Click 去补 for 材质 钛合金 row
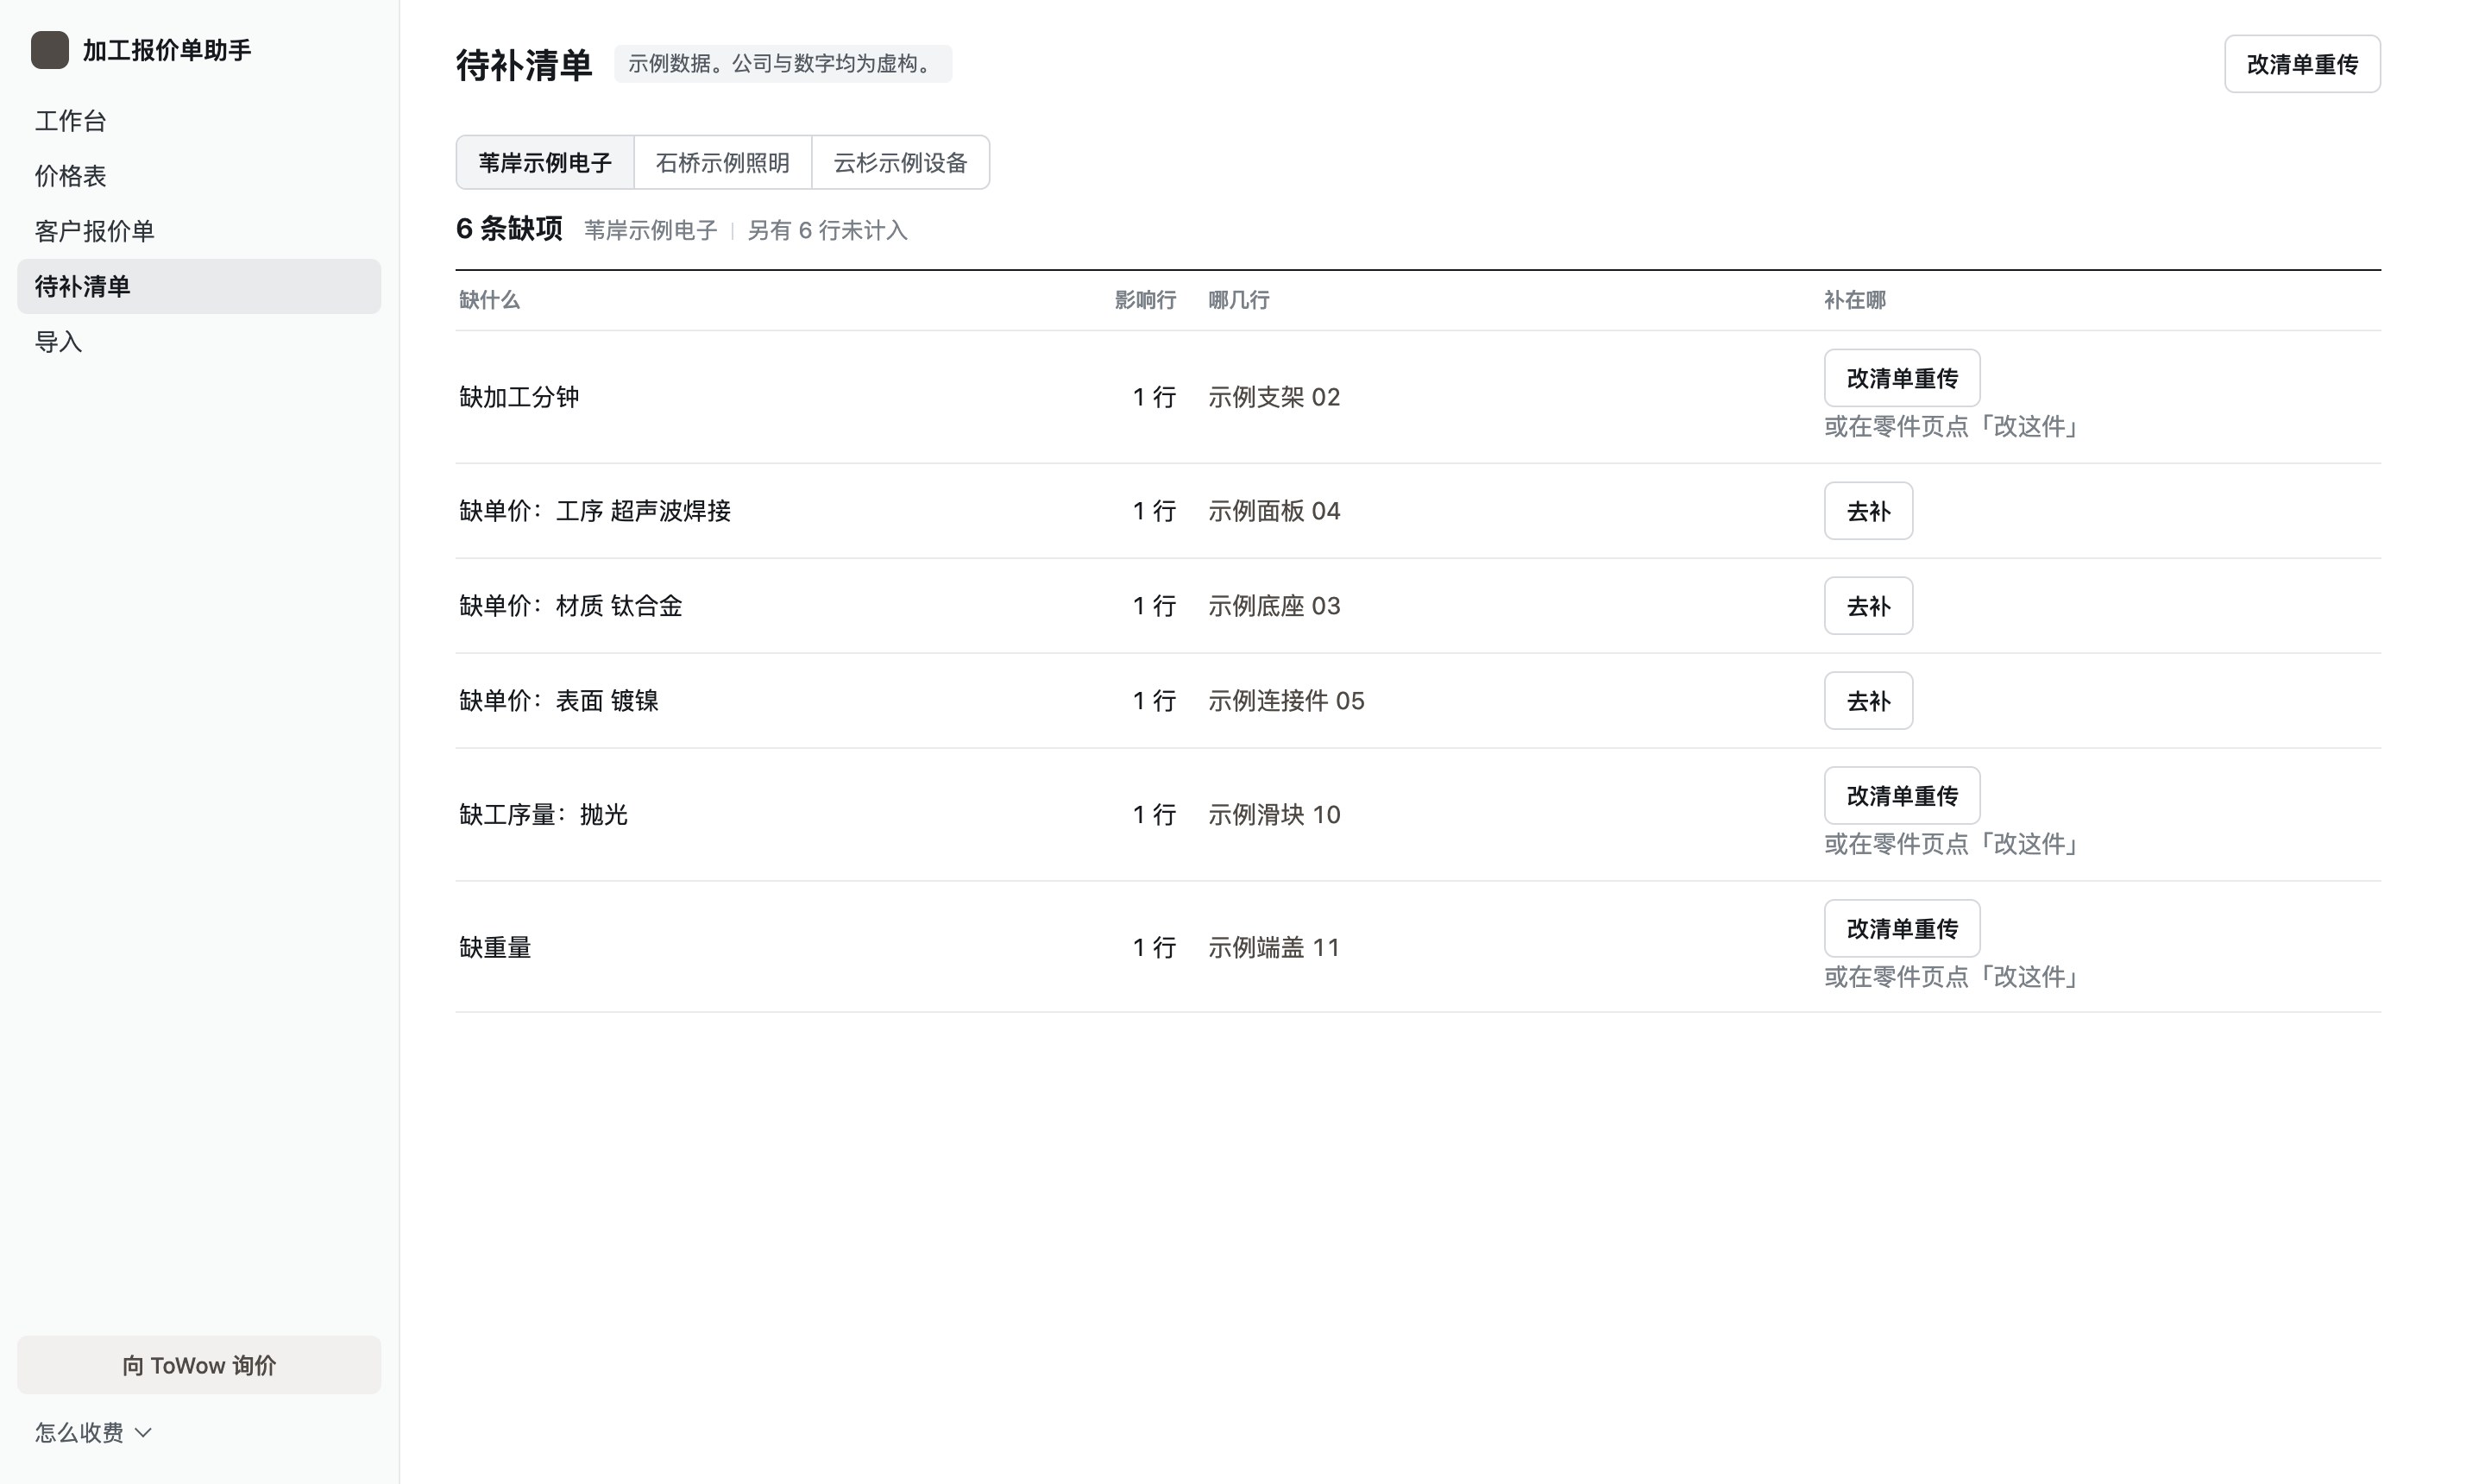Screen dimensions: 2485x1484 tap(1868, 606)
